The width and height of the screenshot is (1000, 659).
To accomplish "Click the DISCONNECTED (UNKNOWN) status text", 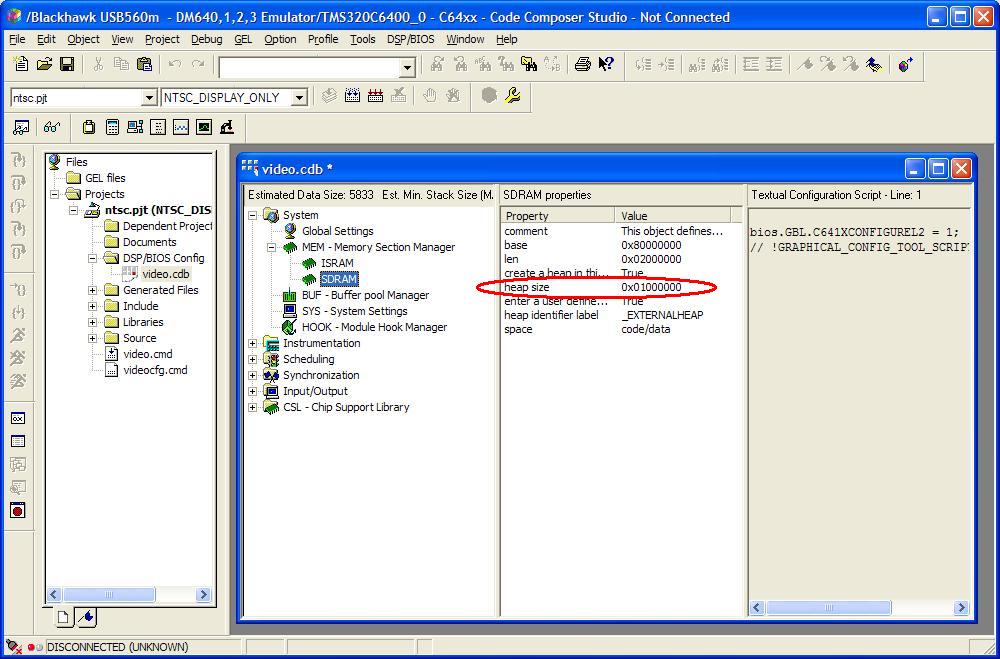I will point(117,647).
